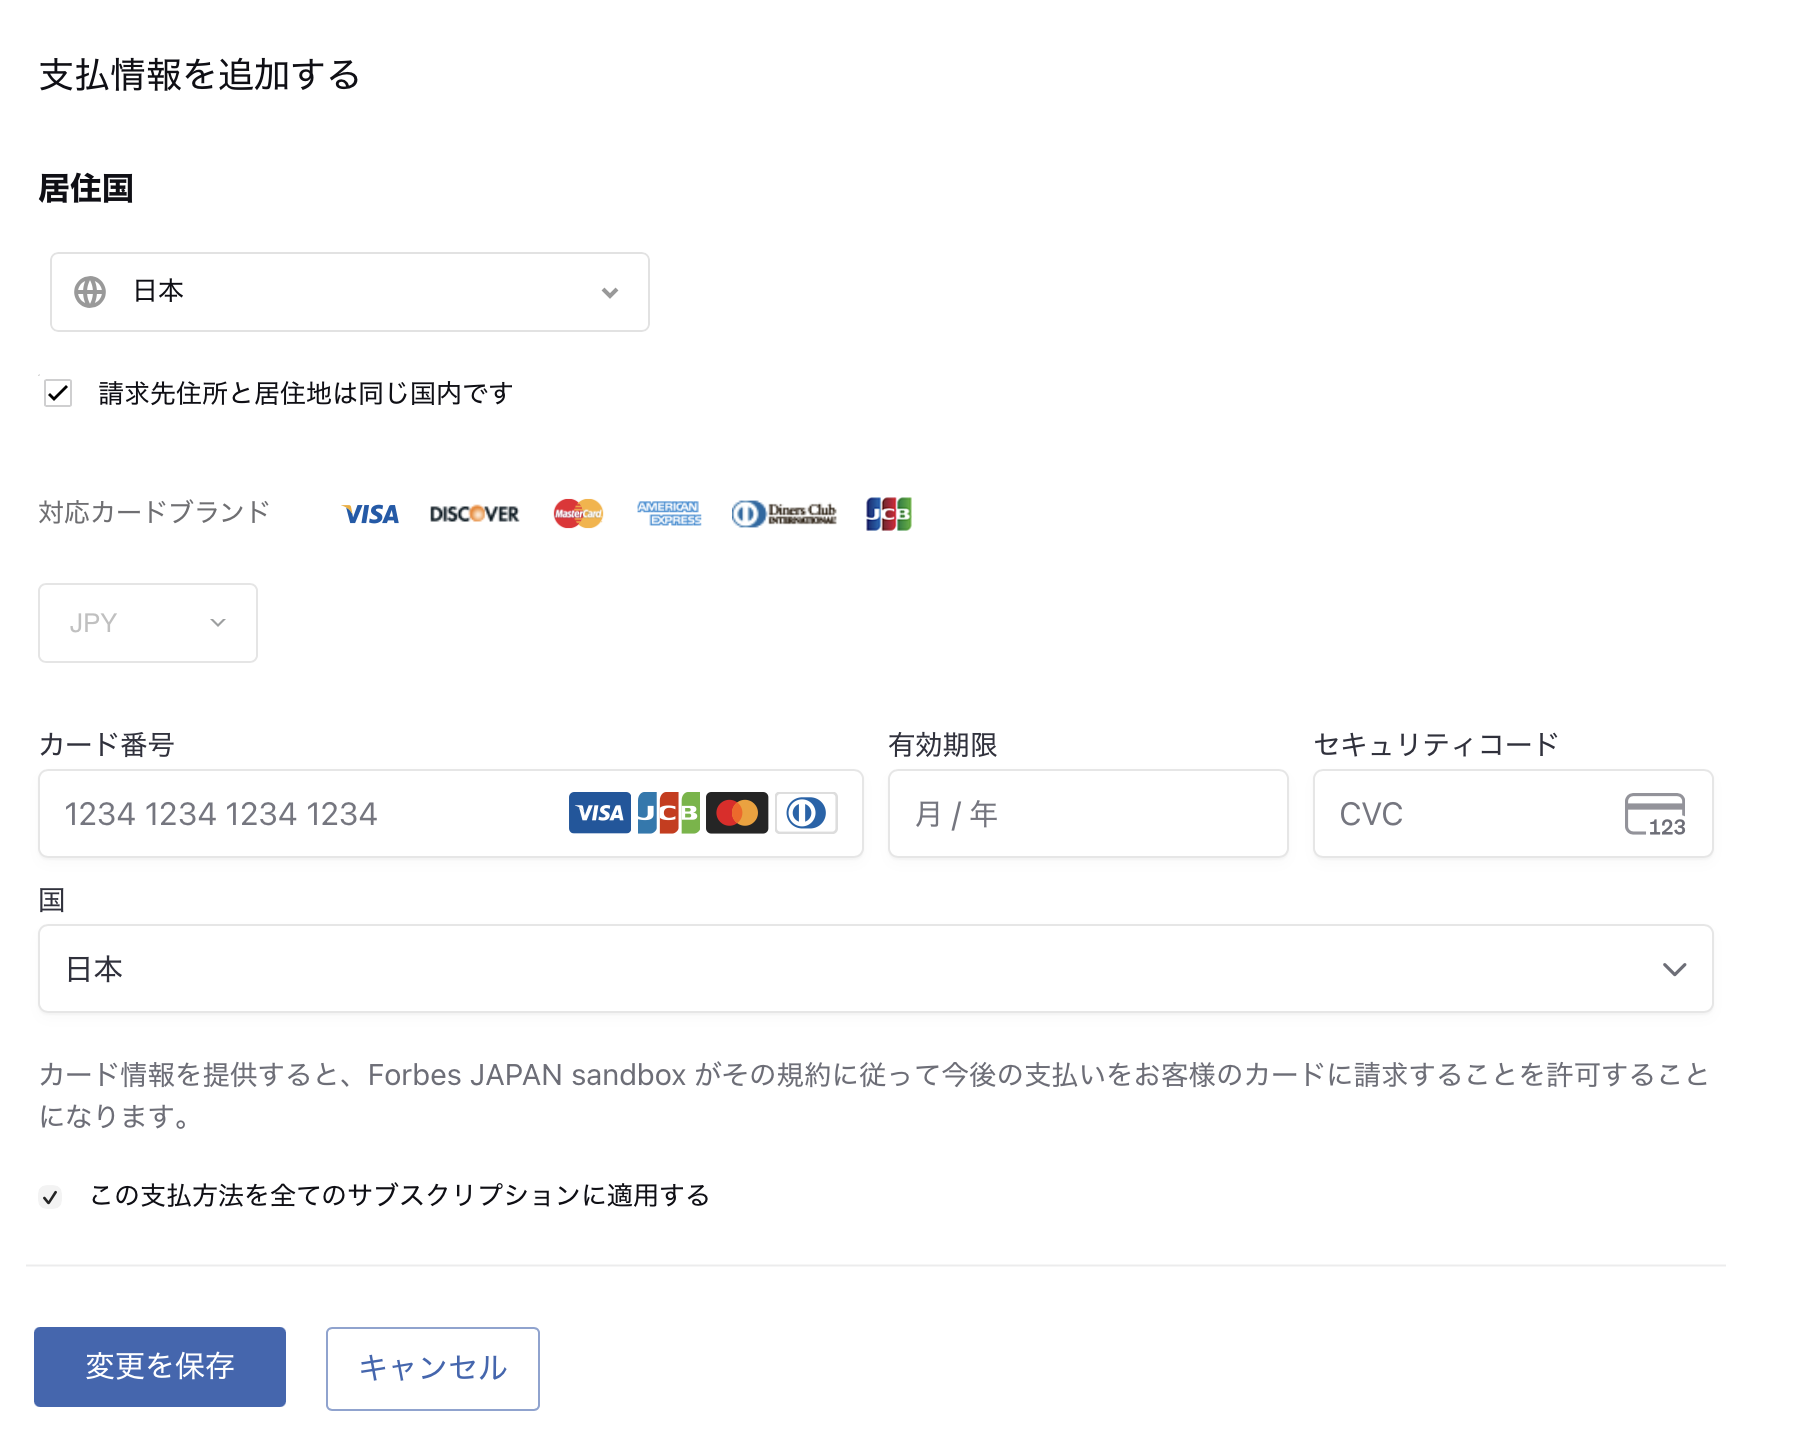The height and width of the screenshot is (1454, 1806).
Task: Click the JCB logo in supported brands row
Action: tap(888, 514)
